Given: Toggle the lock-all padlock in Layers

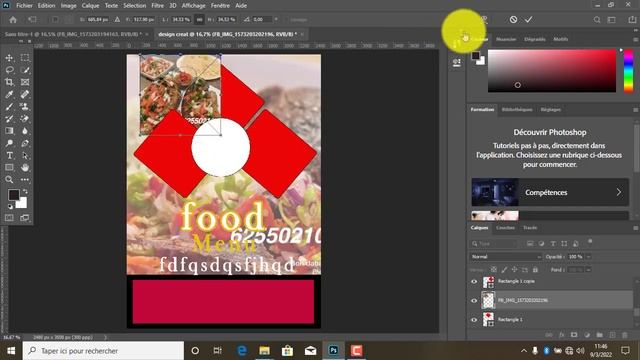Looking at the screenshot, I should 535,270.
